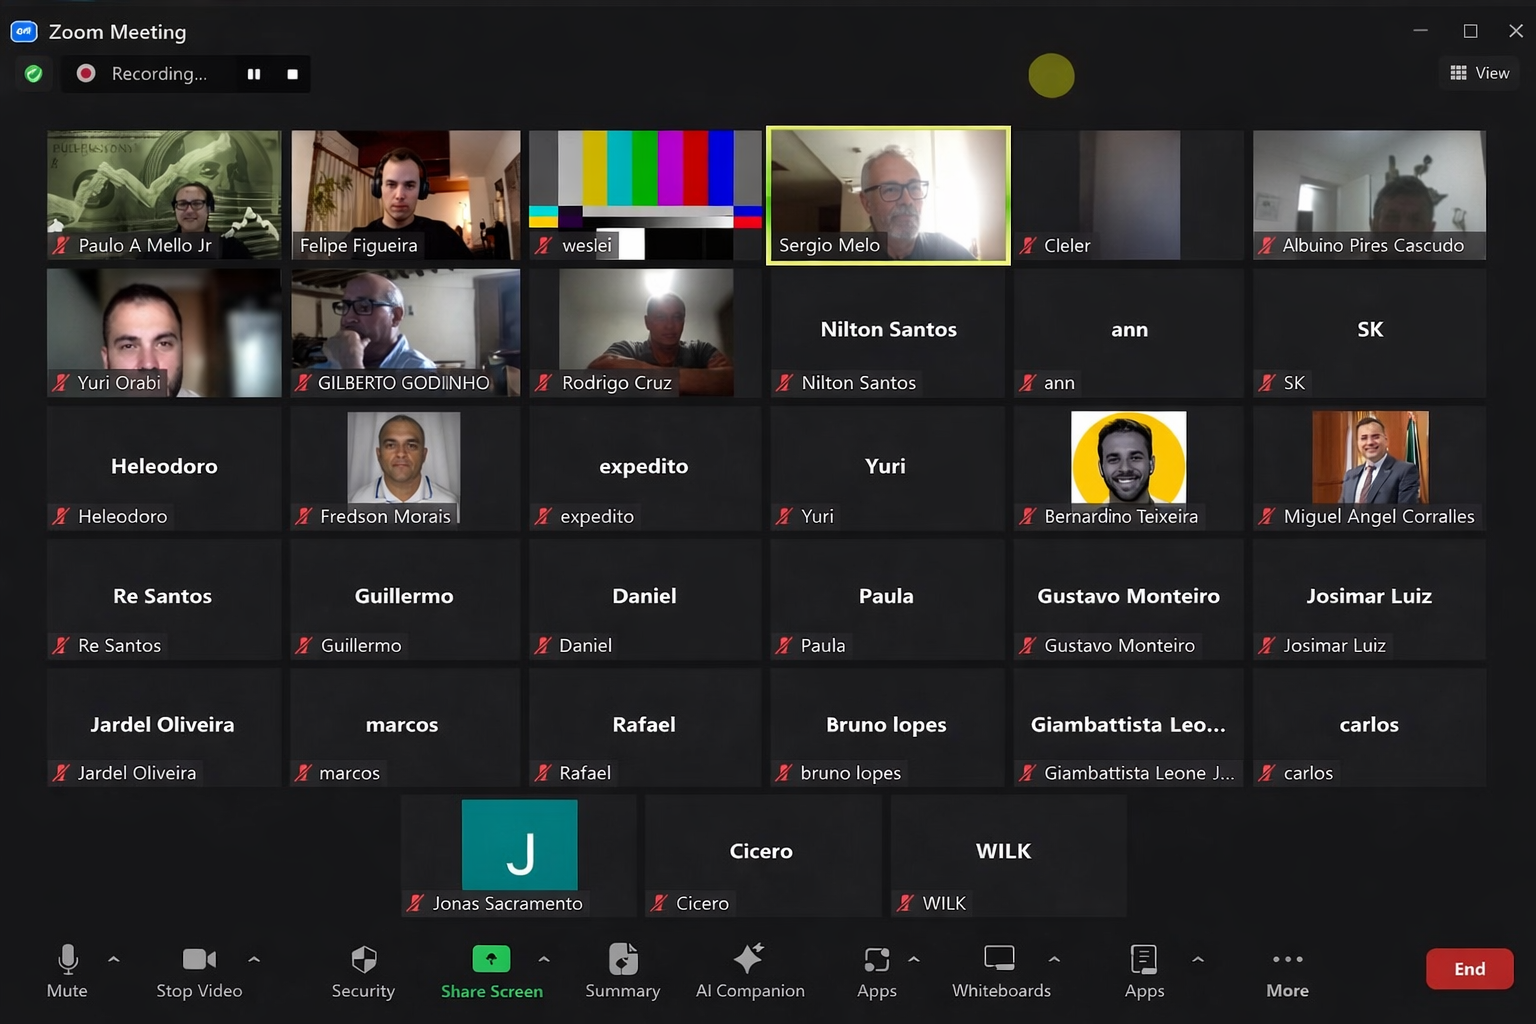Open the notes Apps icon
The image size is (1536, 1024).
coord(1143,960)
